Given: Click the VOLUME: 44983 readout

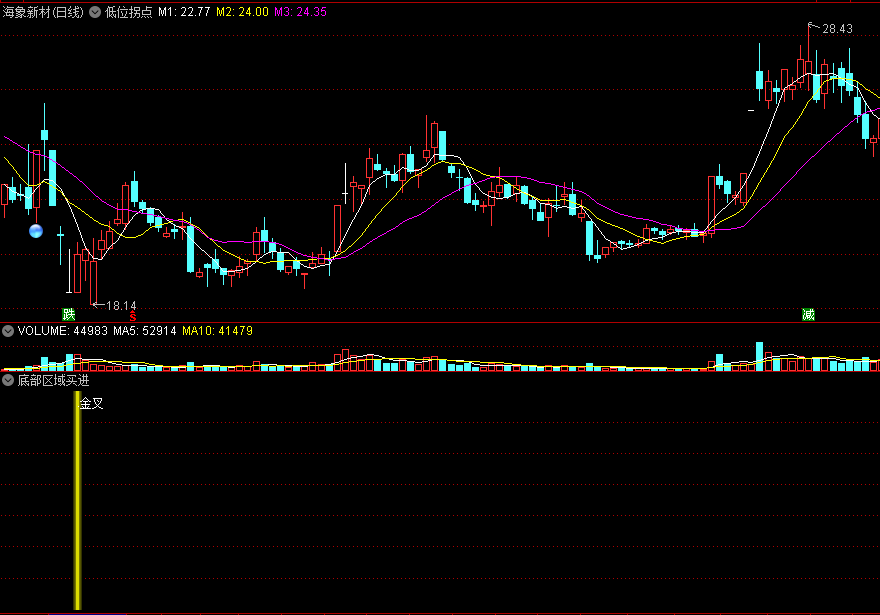Looking at the screenshot, I should [x=62, y=331].
